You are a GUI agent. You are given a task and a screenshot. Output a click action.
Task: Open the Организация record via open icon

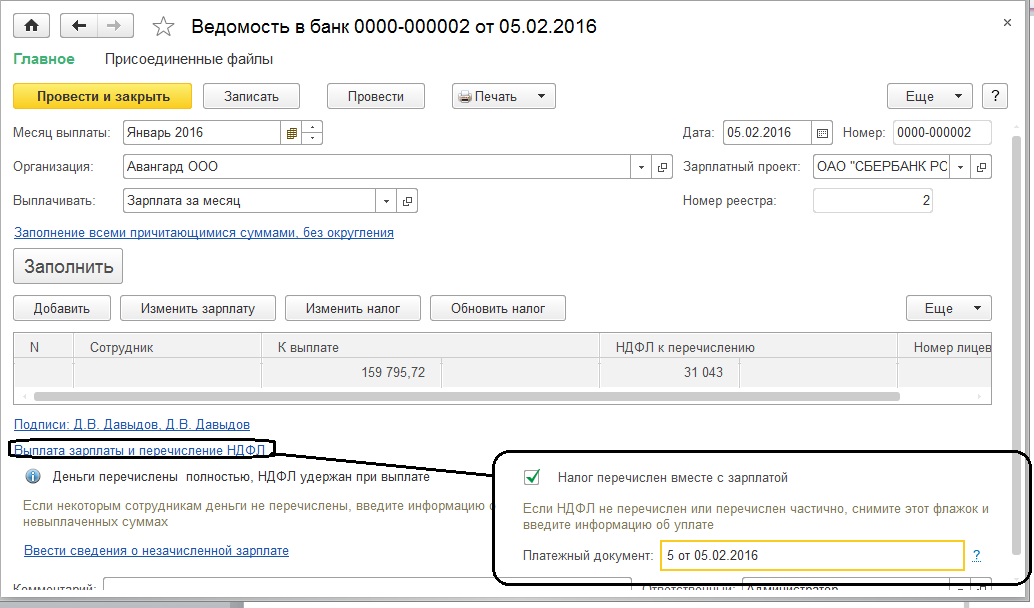662,167
